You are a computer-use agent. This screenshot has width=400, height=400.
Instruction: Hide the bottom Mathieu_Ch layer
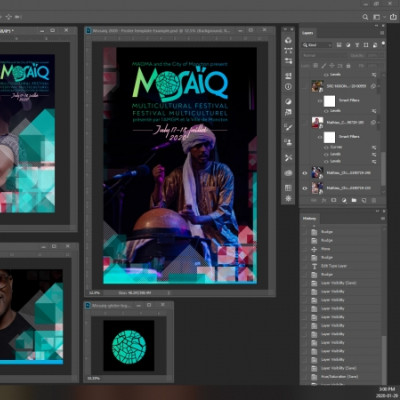(x=305, y=188)
